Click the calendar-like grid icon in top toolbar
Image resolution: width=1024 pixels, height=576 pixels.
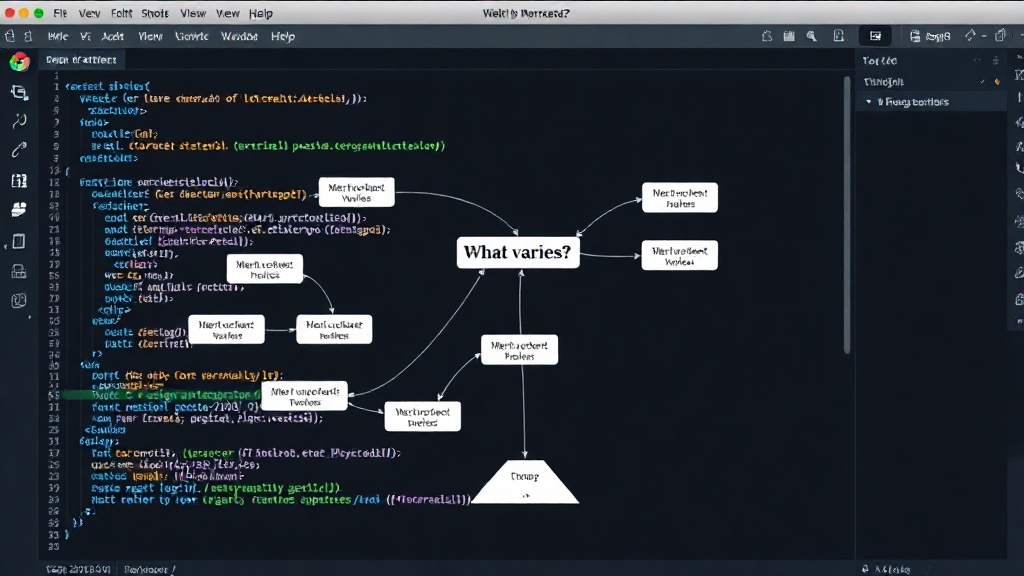tap(789, 37)
